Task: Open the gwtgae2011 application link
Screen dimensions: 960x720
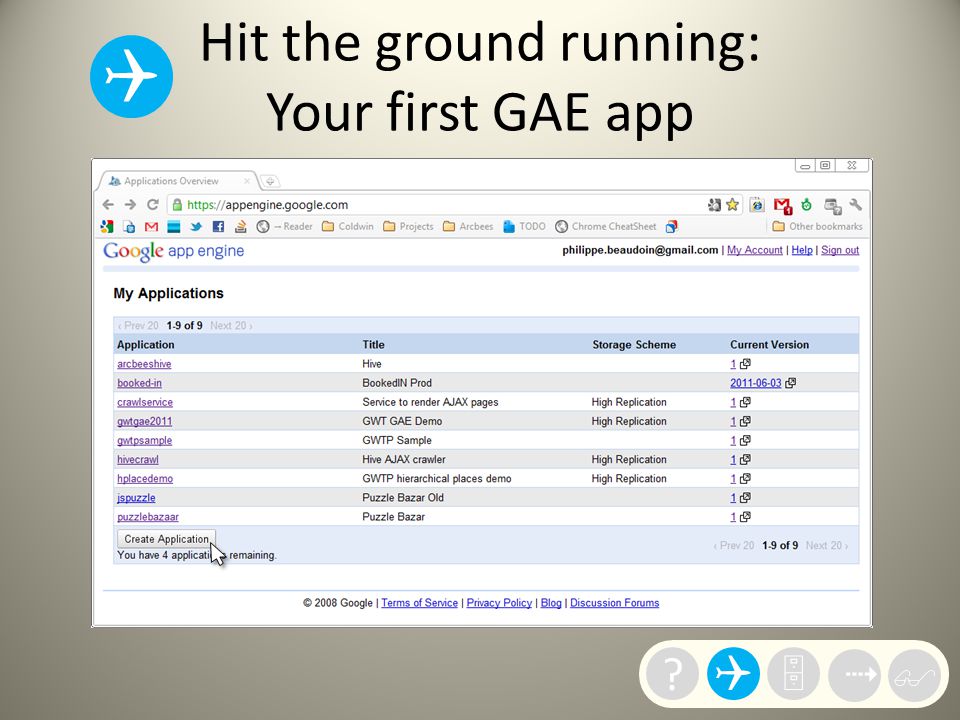Action: [144, 421]
